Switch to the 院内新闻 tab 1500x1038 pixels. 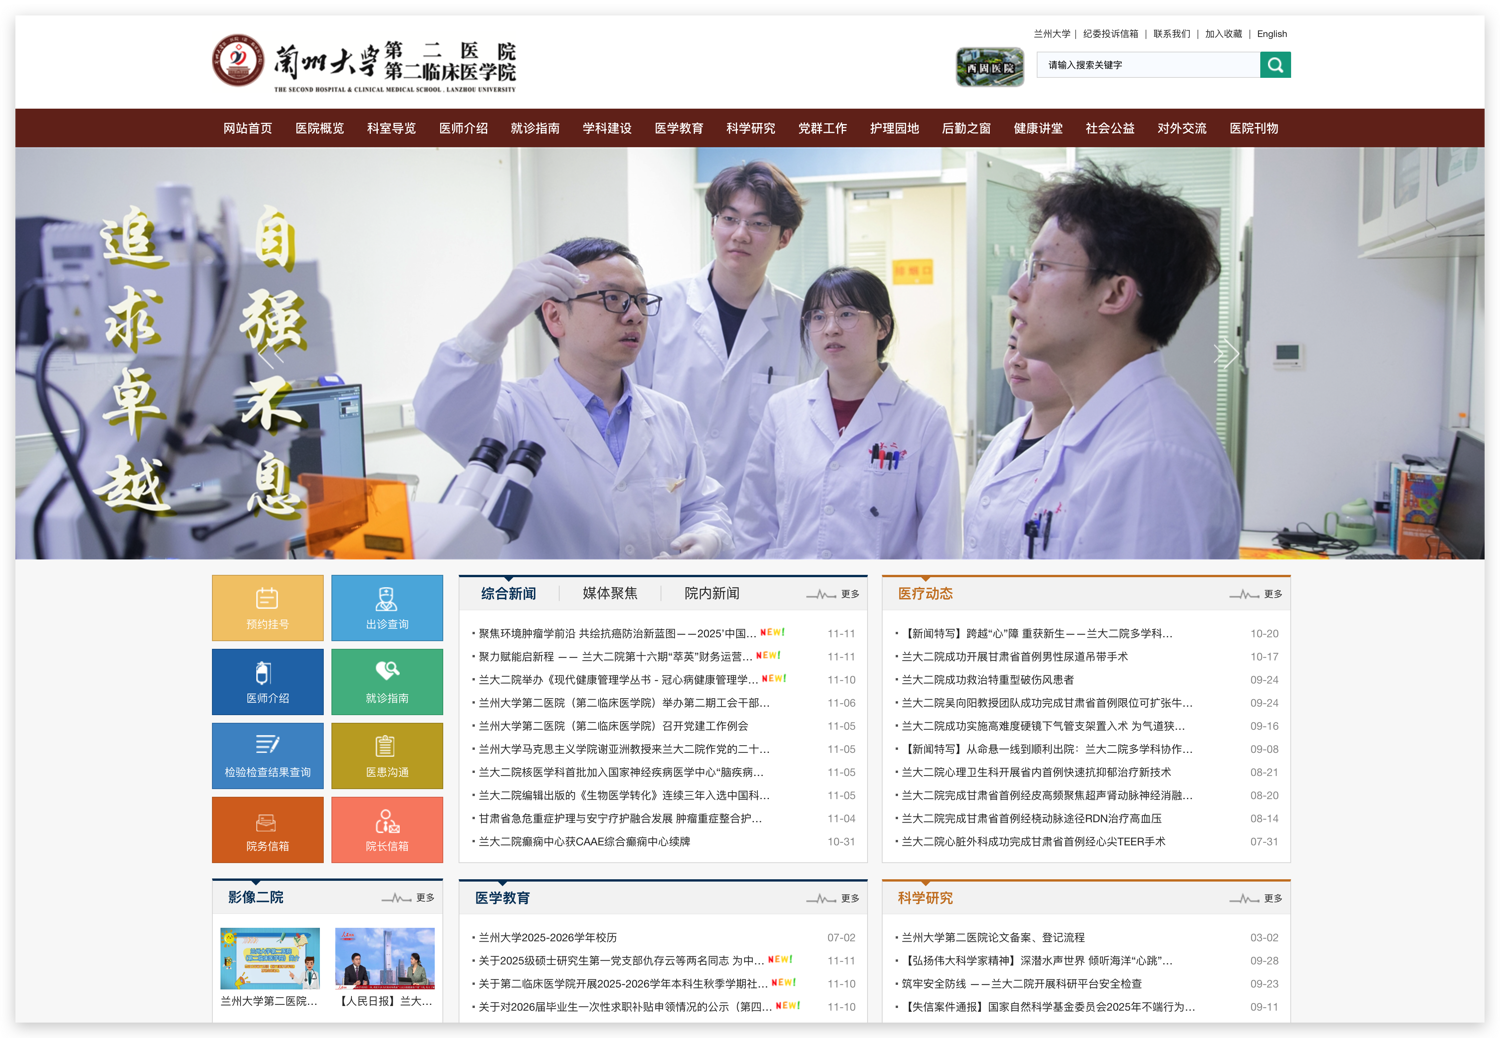click(x=711, y=592)
